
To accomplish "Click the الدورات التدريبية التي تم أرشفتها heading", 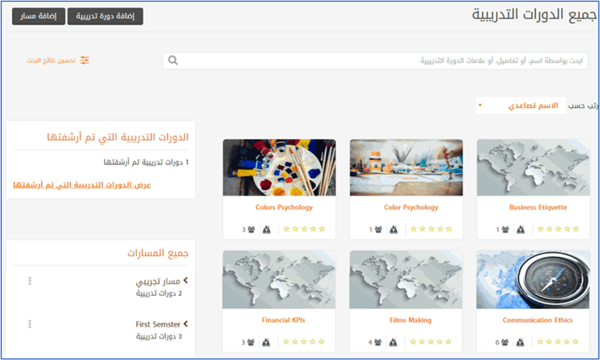I will click(x=118, y=137).
